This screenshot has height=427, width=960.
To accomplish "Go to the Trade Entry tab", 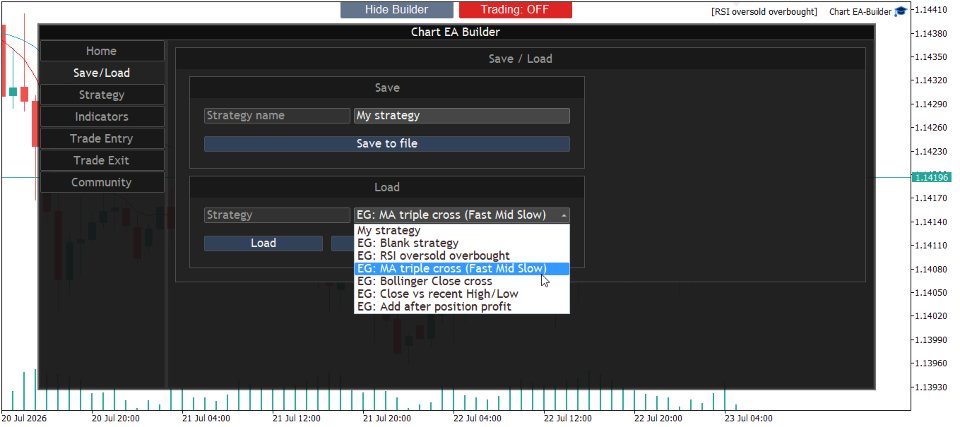I will click(102, 138).
